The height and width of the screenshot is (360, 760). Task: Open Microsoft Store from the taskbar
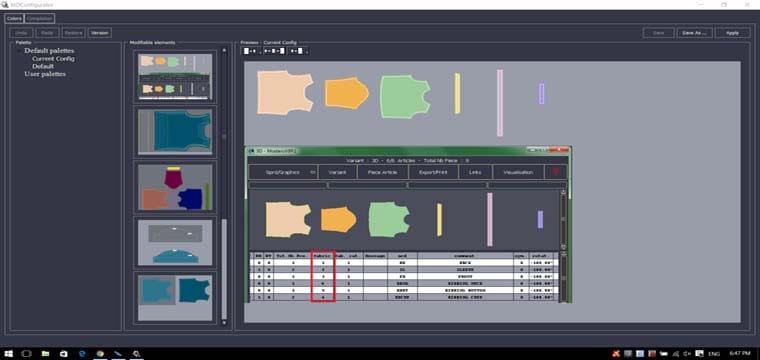coord(63,354)
